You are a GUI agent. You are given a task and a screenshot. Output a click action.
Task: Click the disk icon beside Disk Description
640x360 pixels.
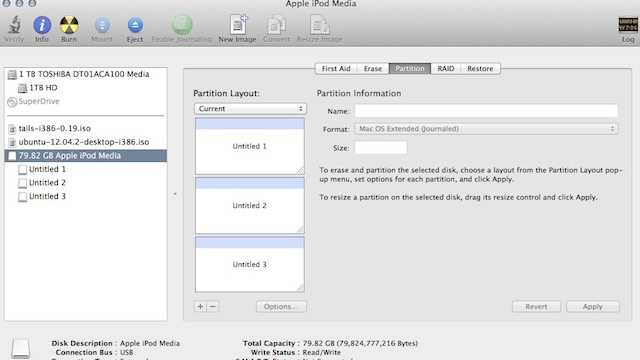20,348
